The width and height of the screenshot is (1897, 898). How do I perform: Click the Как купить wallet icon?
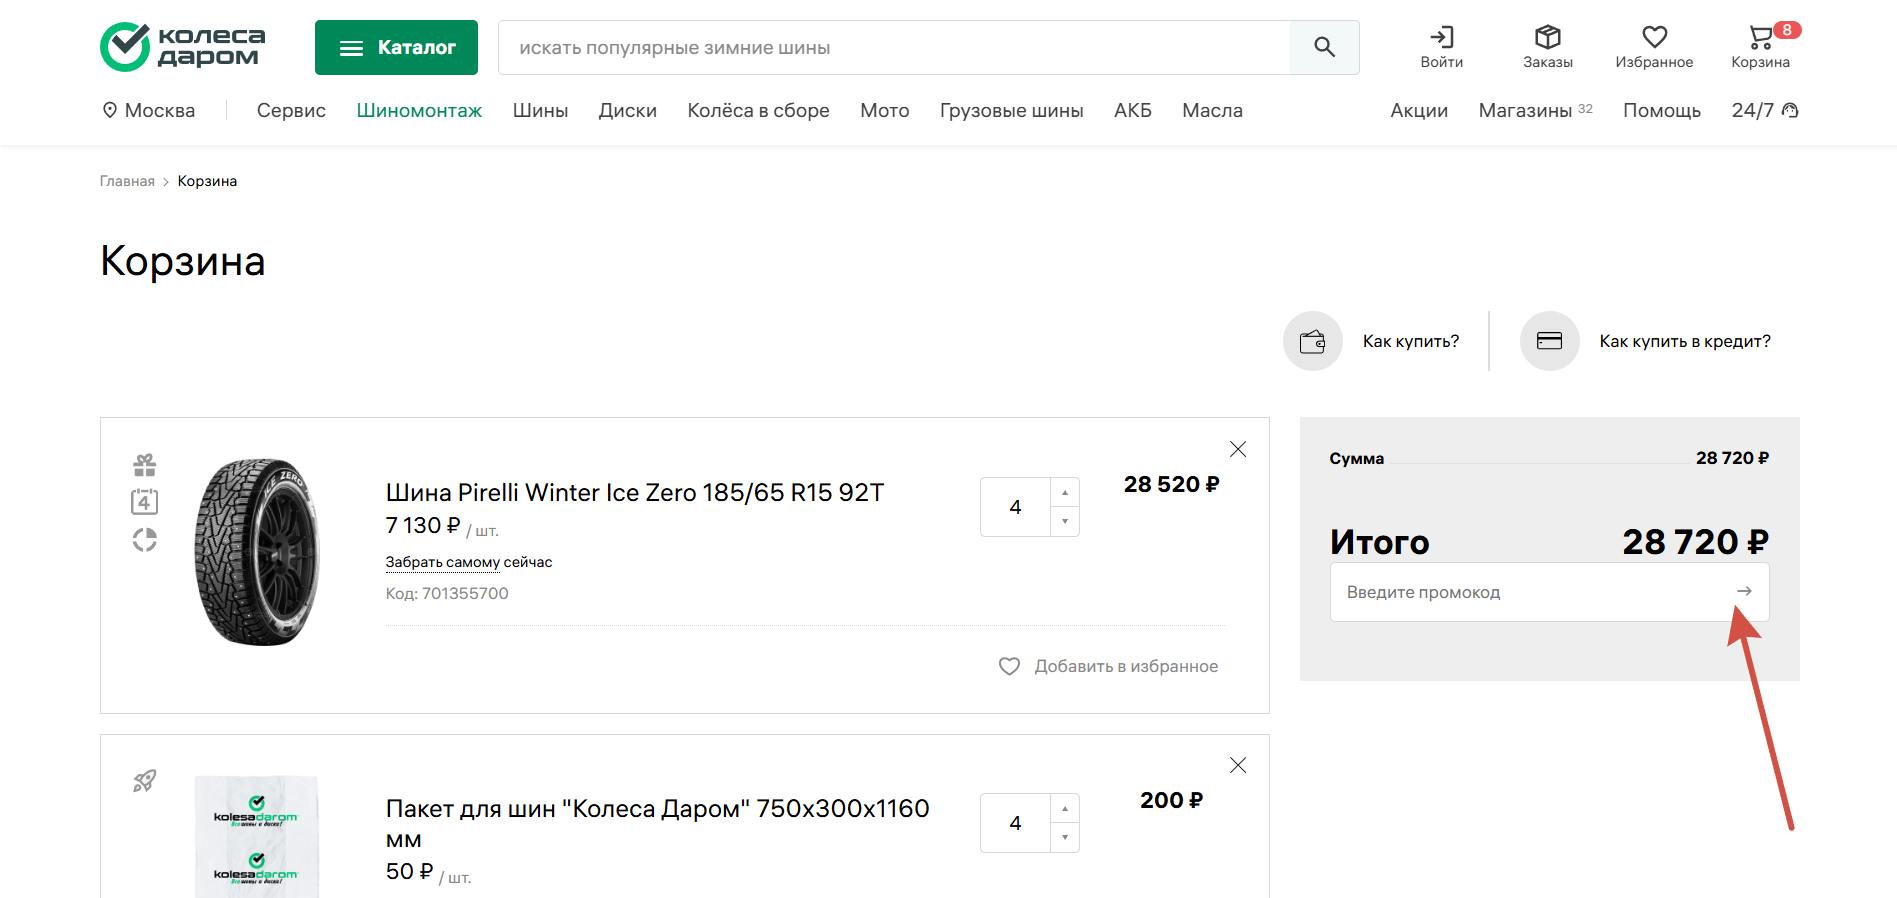pos(1313,341)
